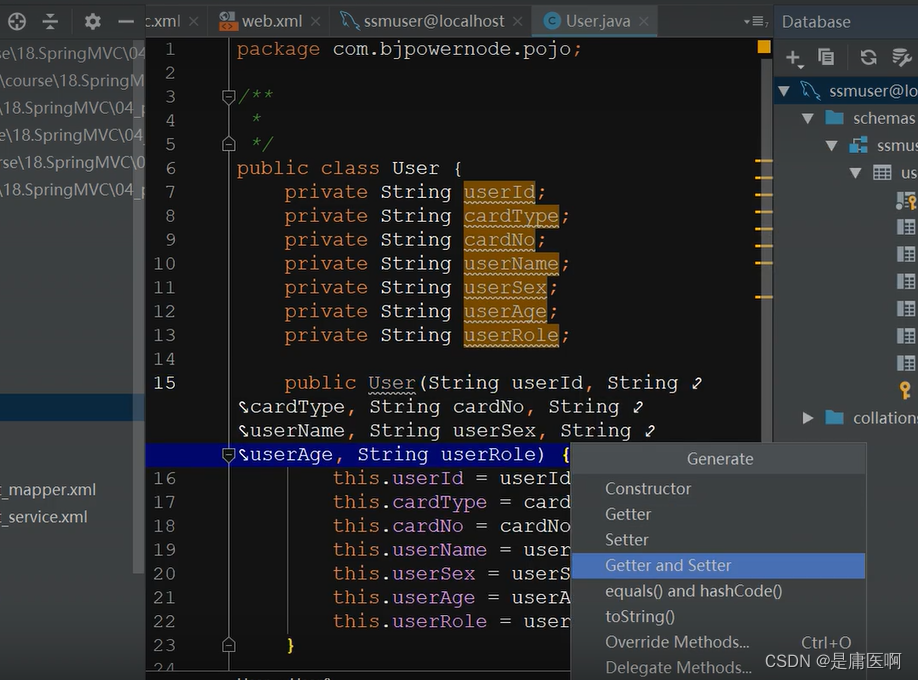Image resolution: width=918 pixels, height=680 pixels.
Task: Choose Getter and Setter in Generate menu
Action: click(x=718, y=566)
